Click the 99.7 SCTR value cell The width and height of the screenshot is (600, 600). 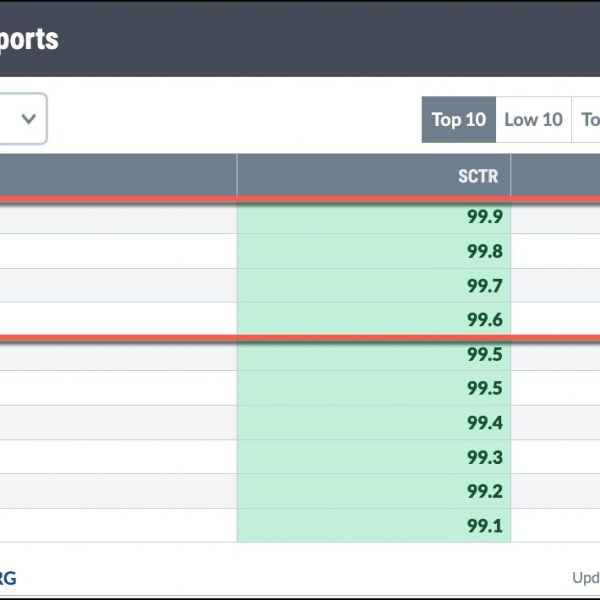373,285
